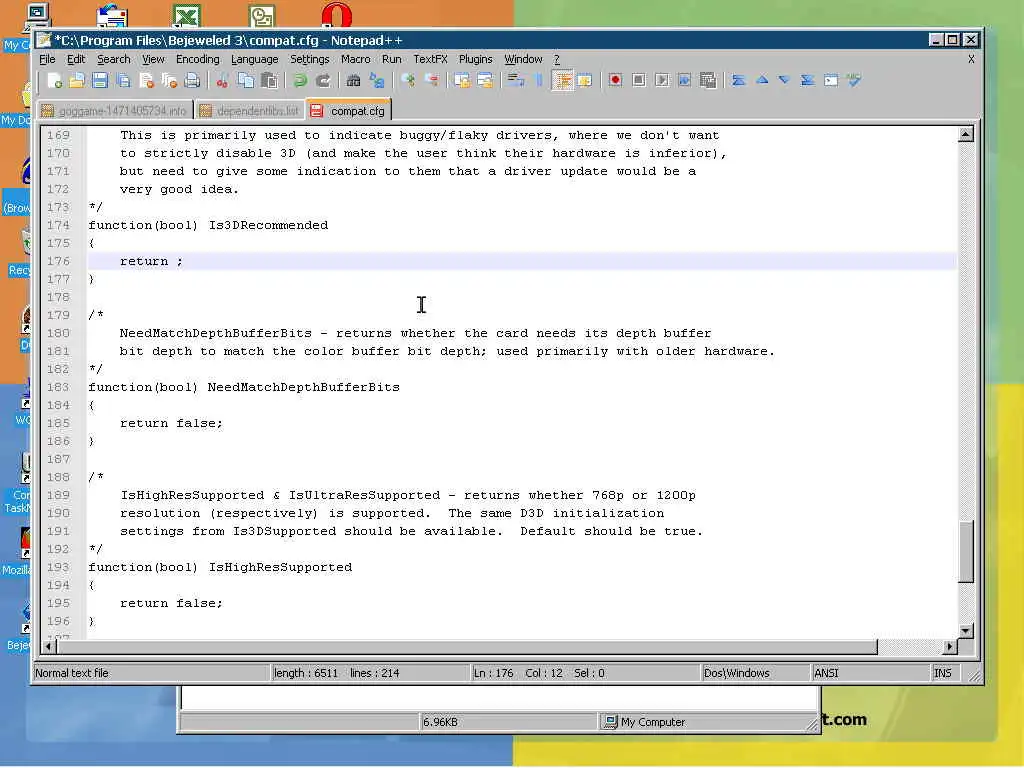Play back the recorded macro
The height and width of the screenshot is (768, 1024).
click(x=662, y=80)
